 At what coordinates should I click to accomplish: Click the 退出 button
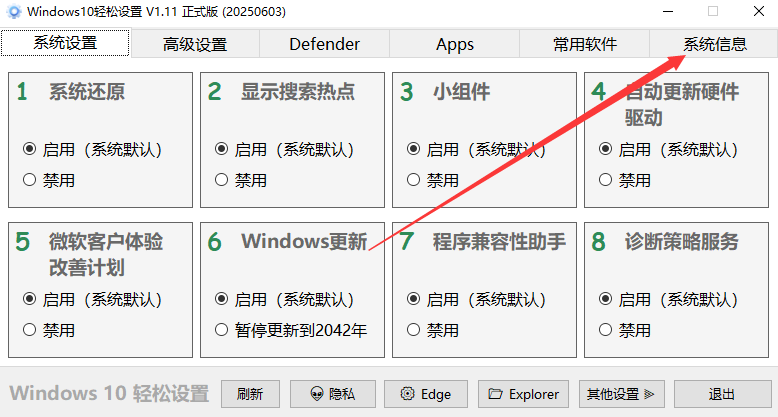pyautogui.click(x=722, y=394)
